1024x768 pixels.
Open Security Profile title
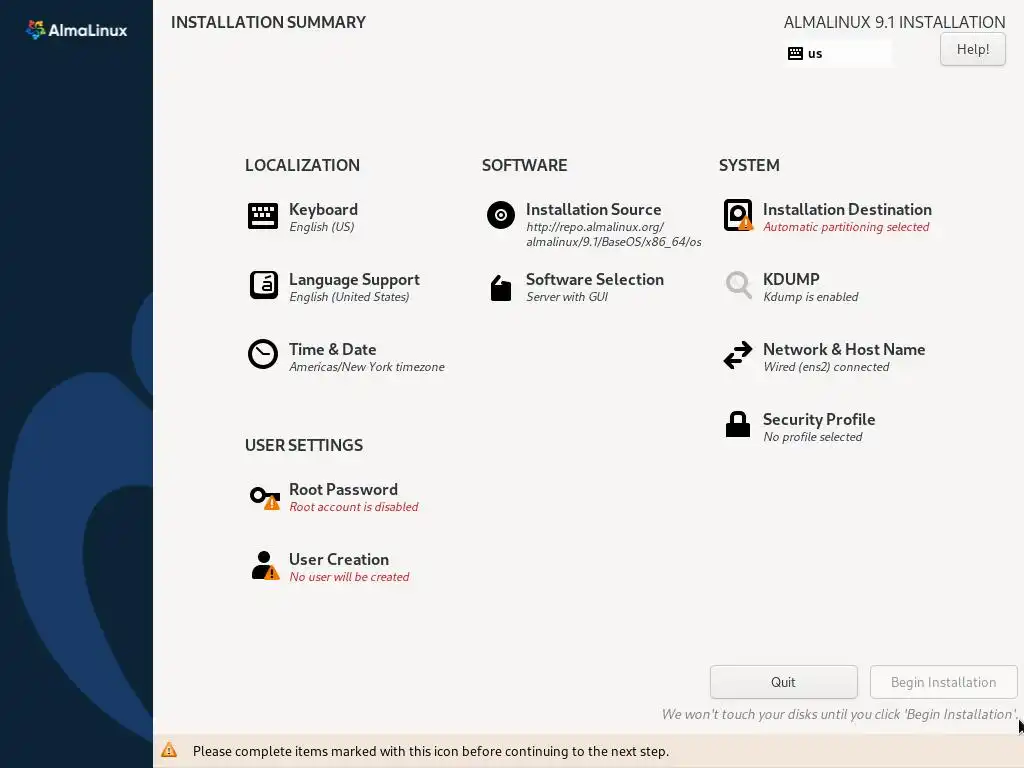pos(819,419)
